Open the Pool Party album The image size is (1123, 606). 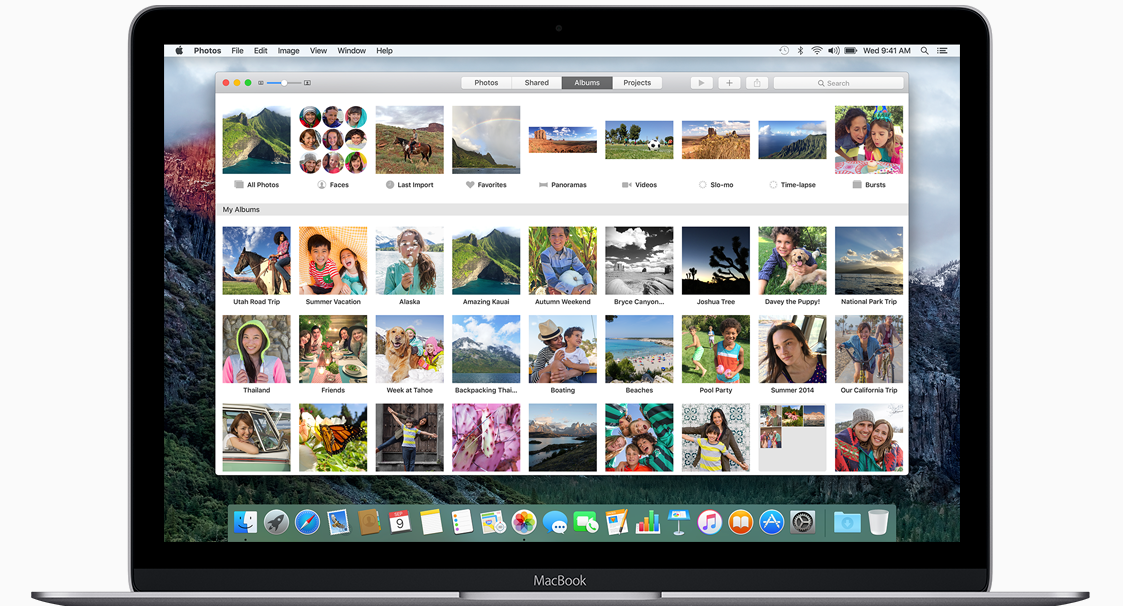[715, 350]
